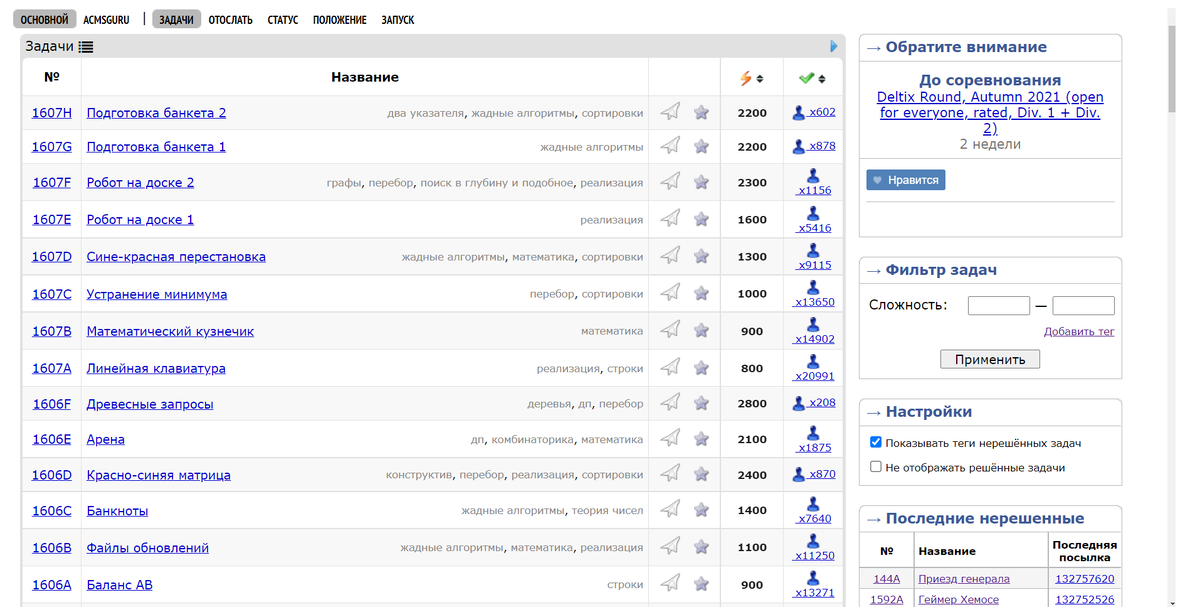1200x607 pixels.
Task: Toggle favorite star for Сине-красная перестановка
Action: [x=702, y=256]
